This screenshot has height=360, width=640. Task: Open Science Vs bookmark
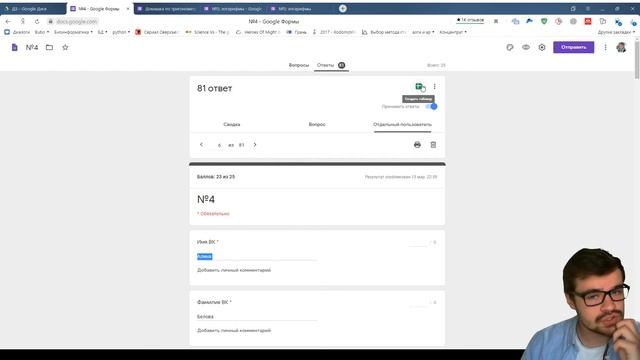(x=207, y=32)
